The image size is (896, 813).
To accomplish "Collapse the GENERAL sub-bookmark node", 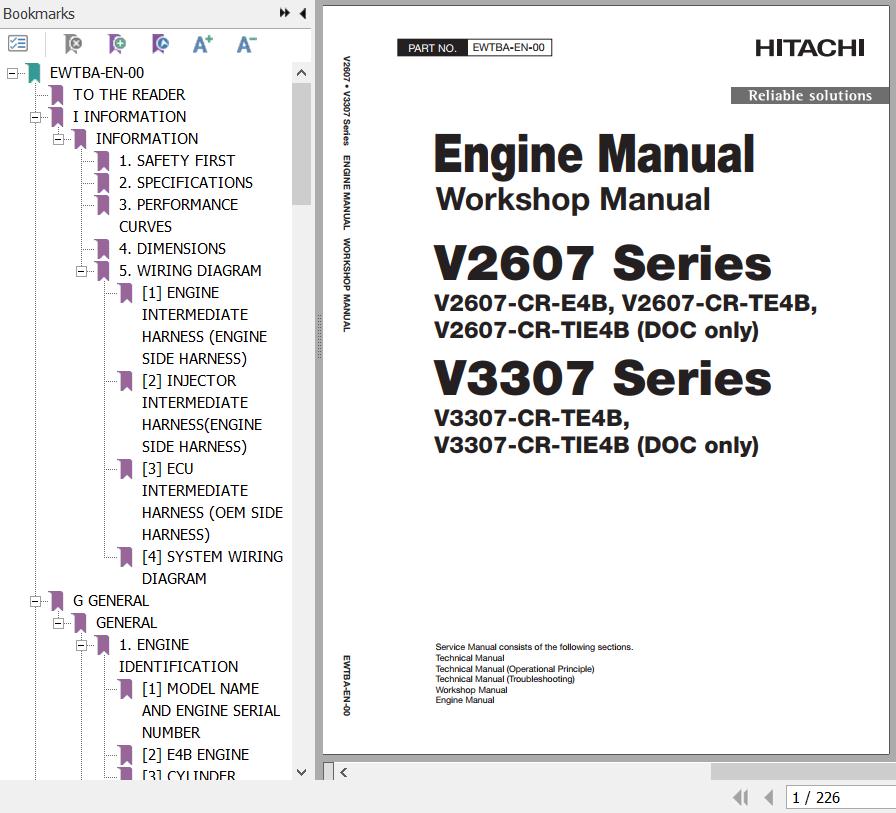I will click(x=58, y=623).
